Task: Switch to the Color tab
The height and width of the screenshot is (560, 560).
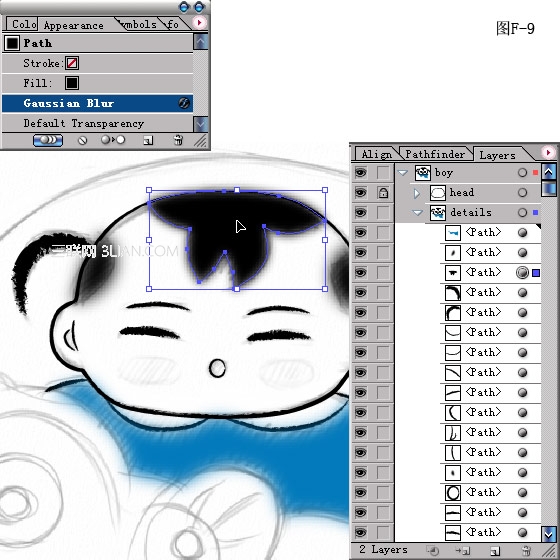Action: tap(24, 24)
